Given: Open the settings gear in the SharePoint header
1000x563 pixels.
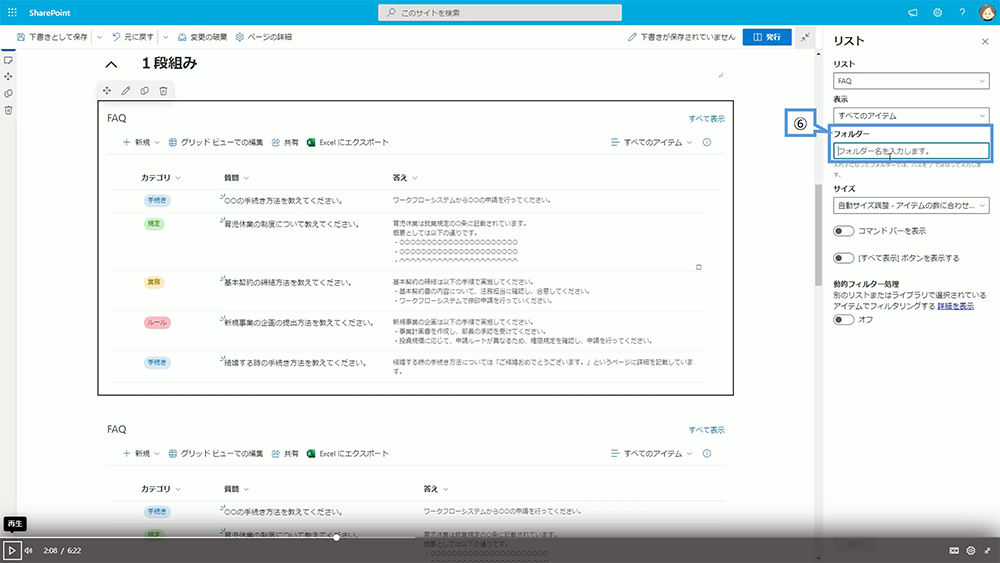Looking at the screenshot, I should 938,13.
